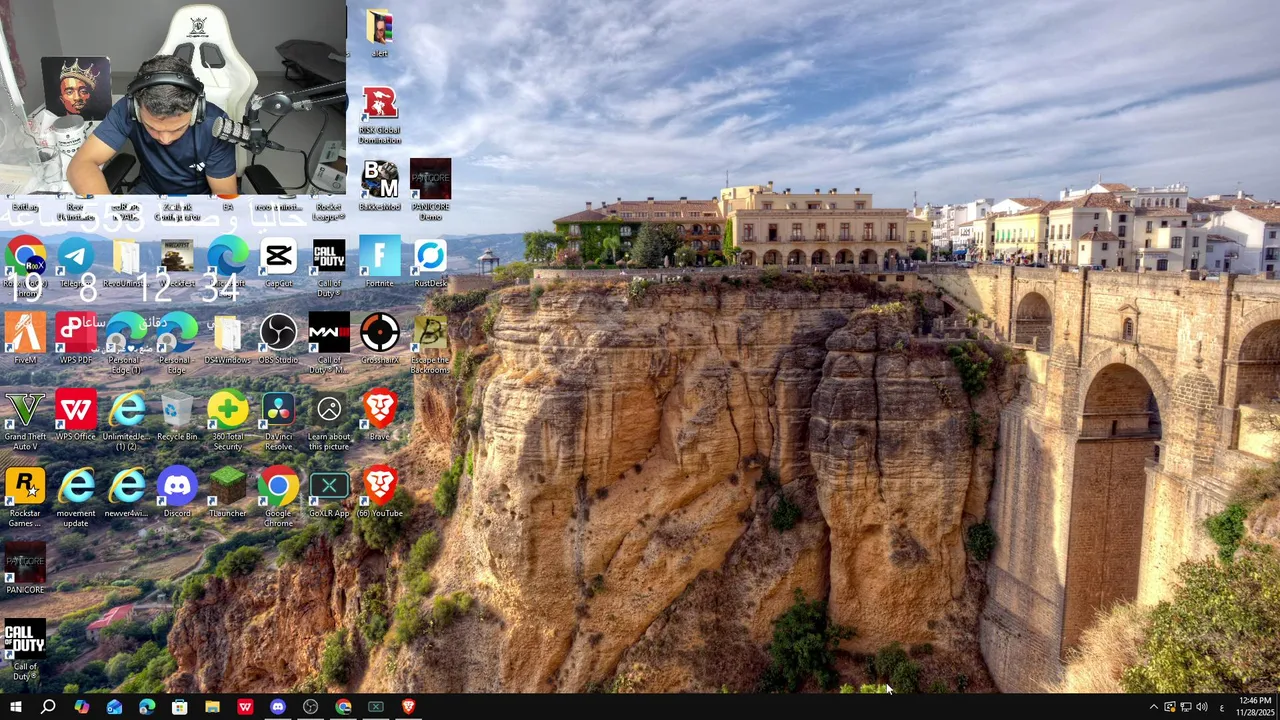Open the PANICORE Demo shortcut

click(x=430, y=191)
